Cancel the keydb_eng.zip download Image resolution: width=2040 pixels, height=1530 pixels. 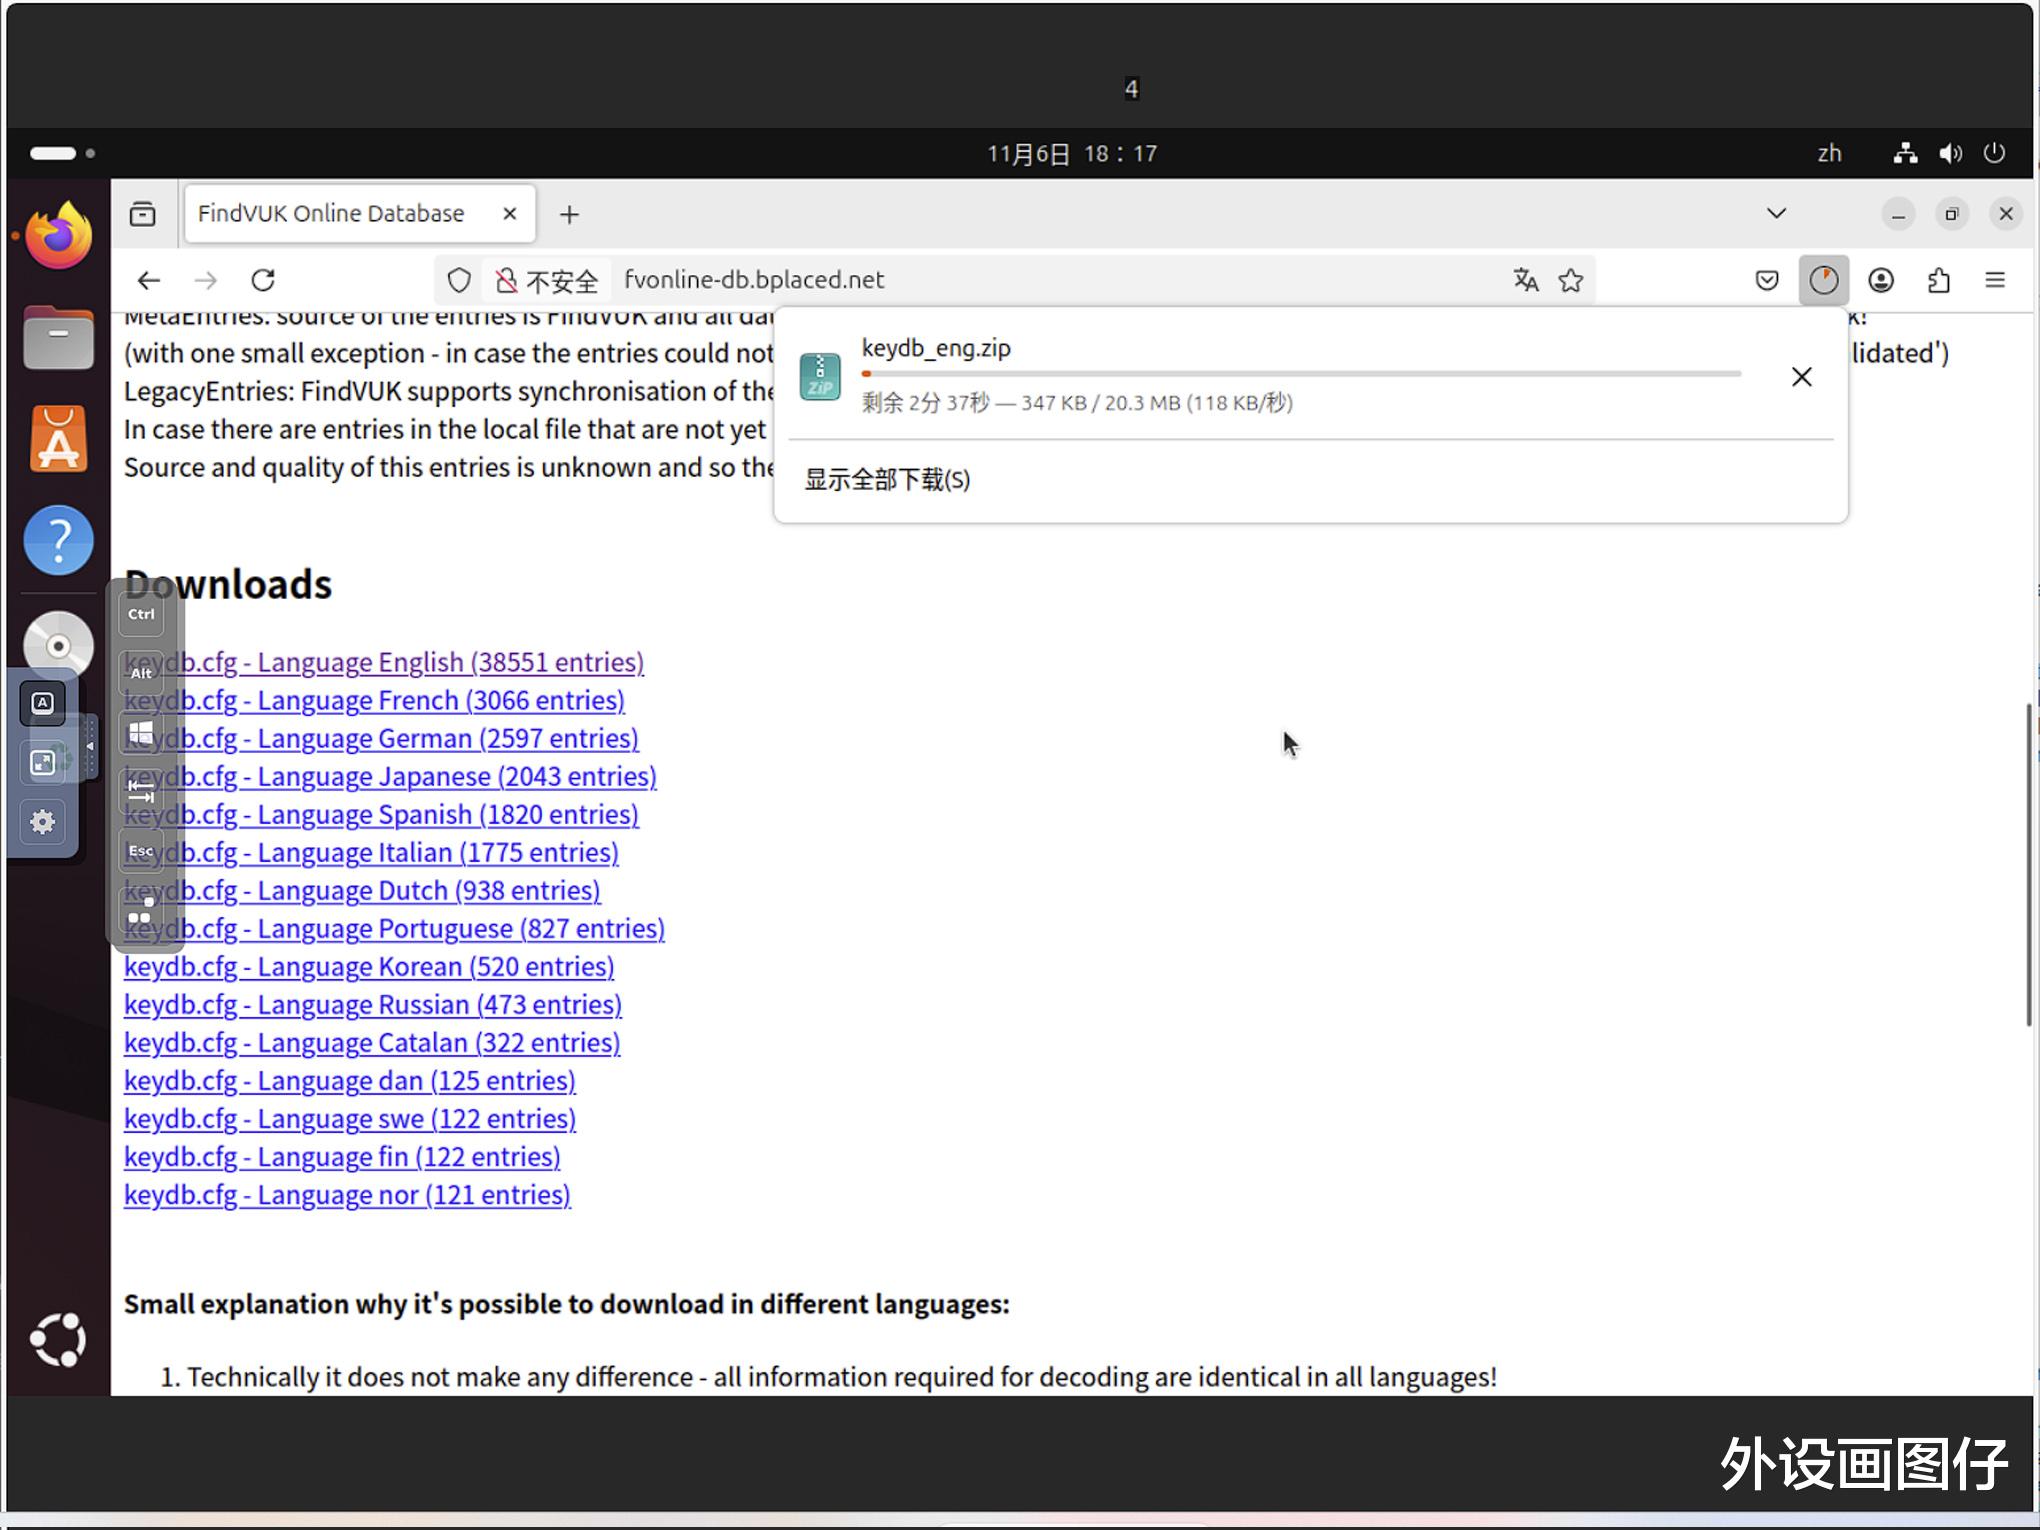1801,377
